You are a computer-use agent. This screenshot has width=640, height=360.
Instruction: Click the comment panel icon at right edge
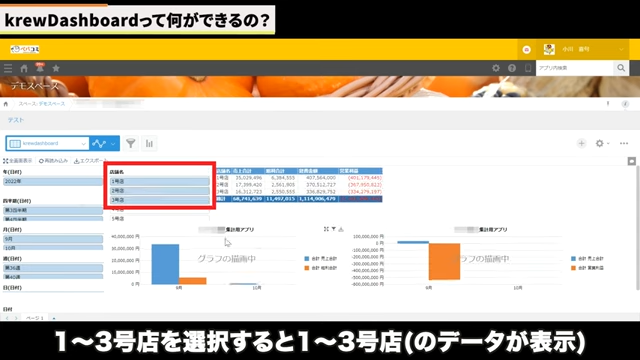[x=631, y=161]
